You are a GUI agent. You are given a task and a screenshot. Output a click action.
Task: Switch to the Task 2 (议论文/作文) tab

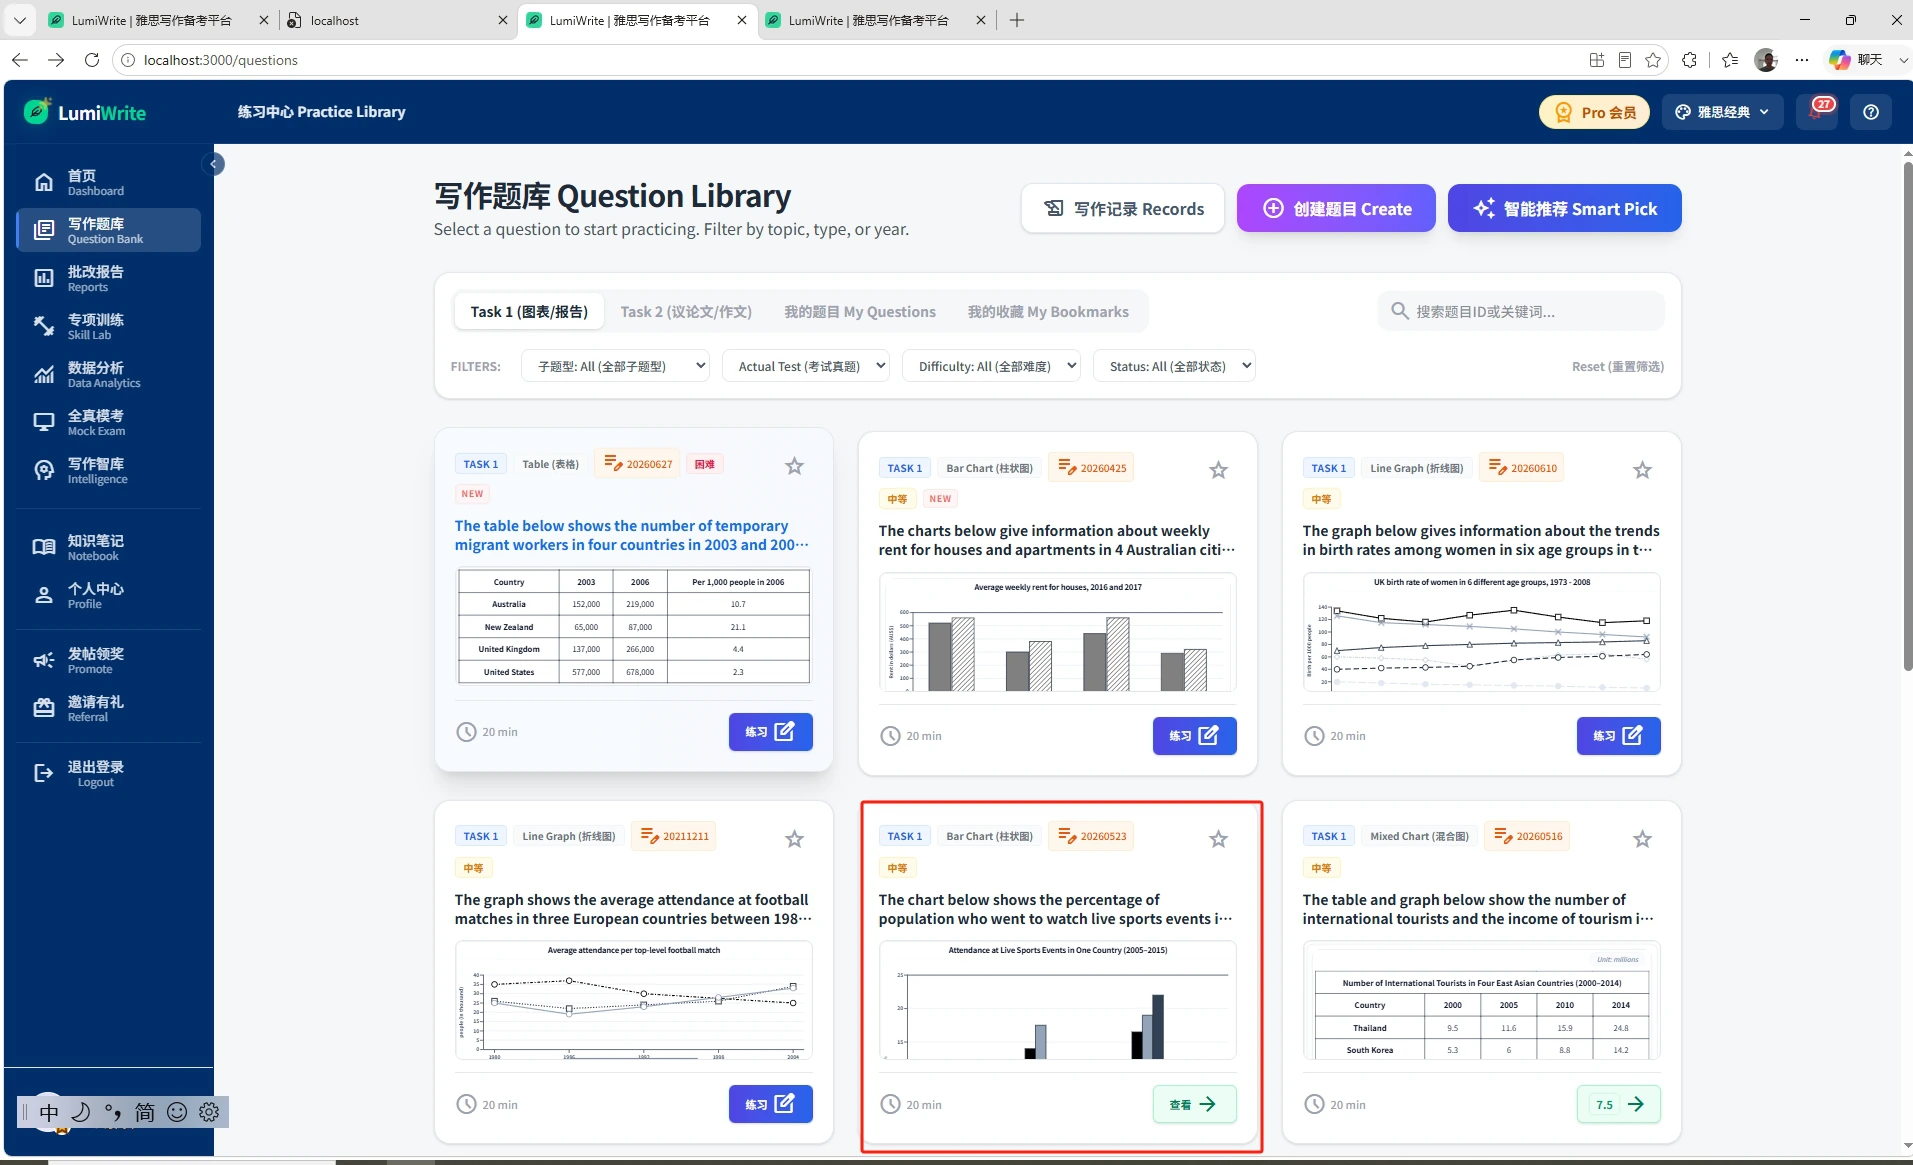point(686,312)
